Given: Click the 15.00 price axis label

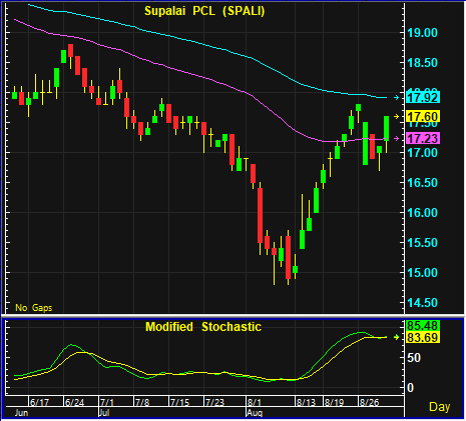Looking at the screenshot, I should pos(422,273).
